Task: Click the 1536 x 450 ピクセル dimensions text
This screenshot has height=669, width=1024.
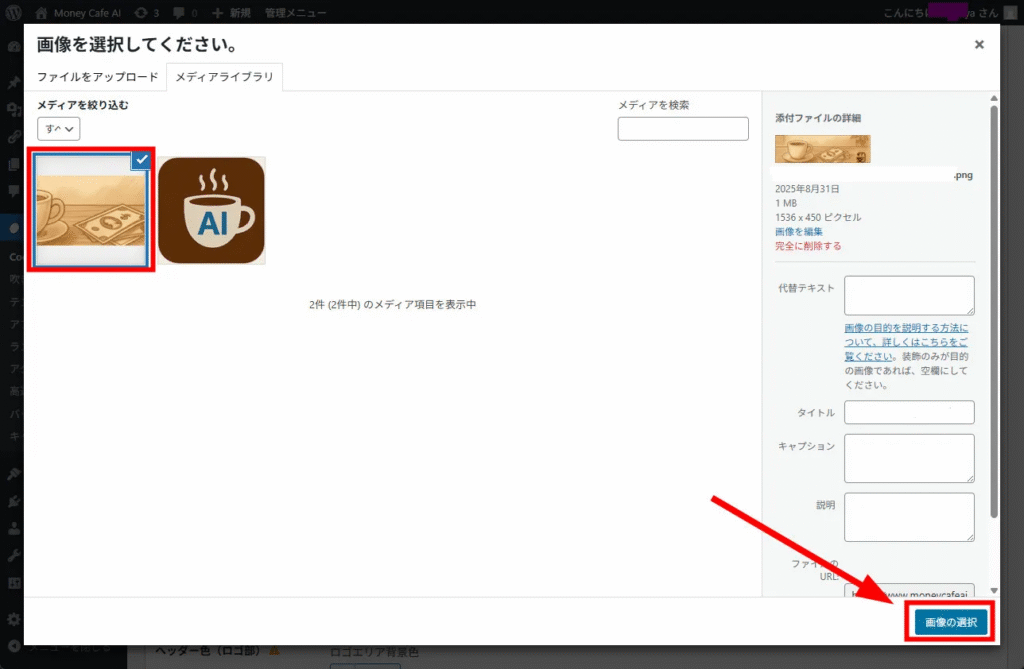Action: 818,218
